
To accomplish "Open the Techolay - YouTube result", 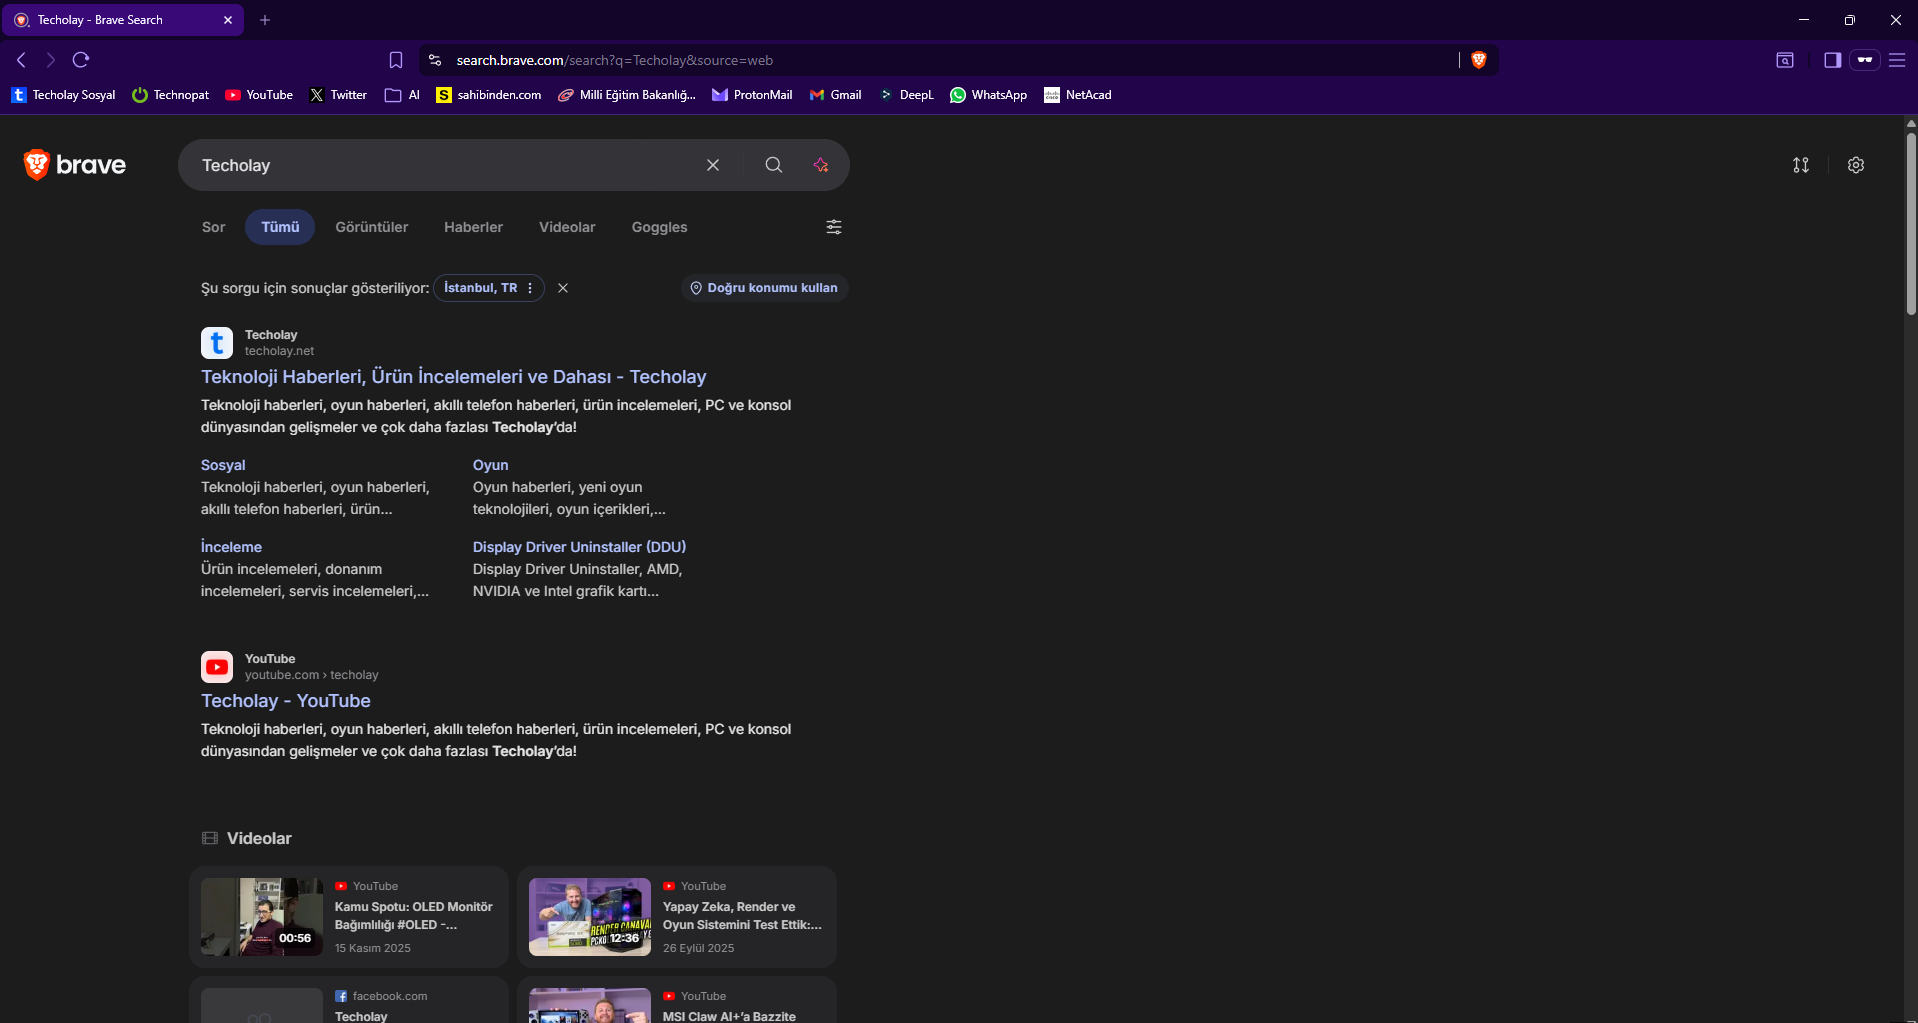I will pos(286,701).
